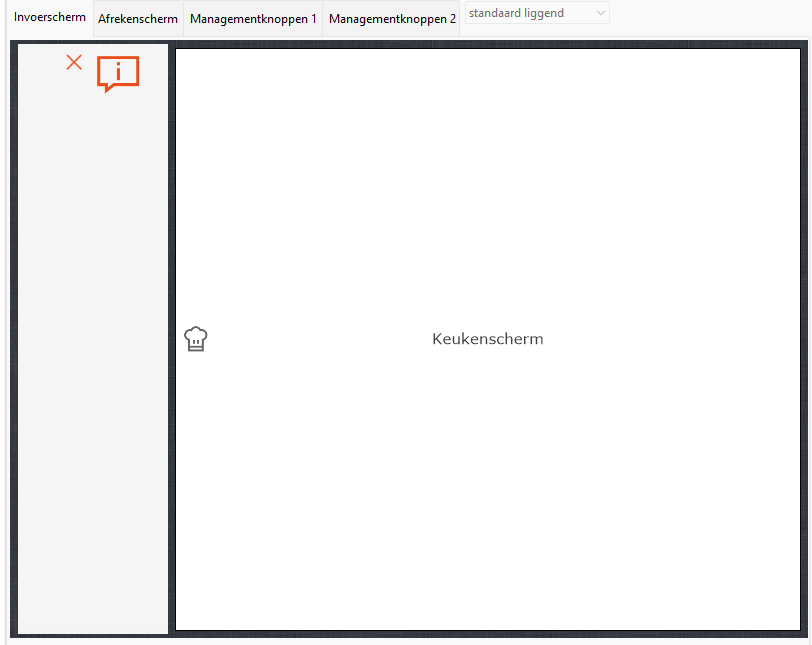Click the letter i inside the orange bubble
This screenshot has height=645, width=812.
coord(119,71)
